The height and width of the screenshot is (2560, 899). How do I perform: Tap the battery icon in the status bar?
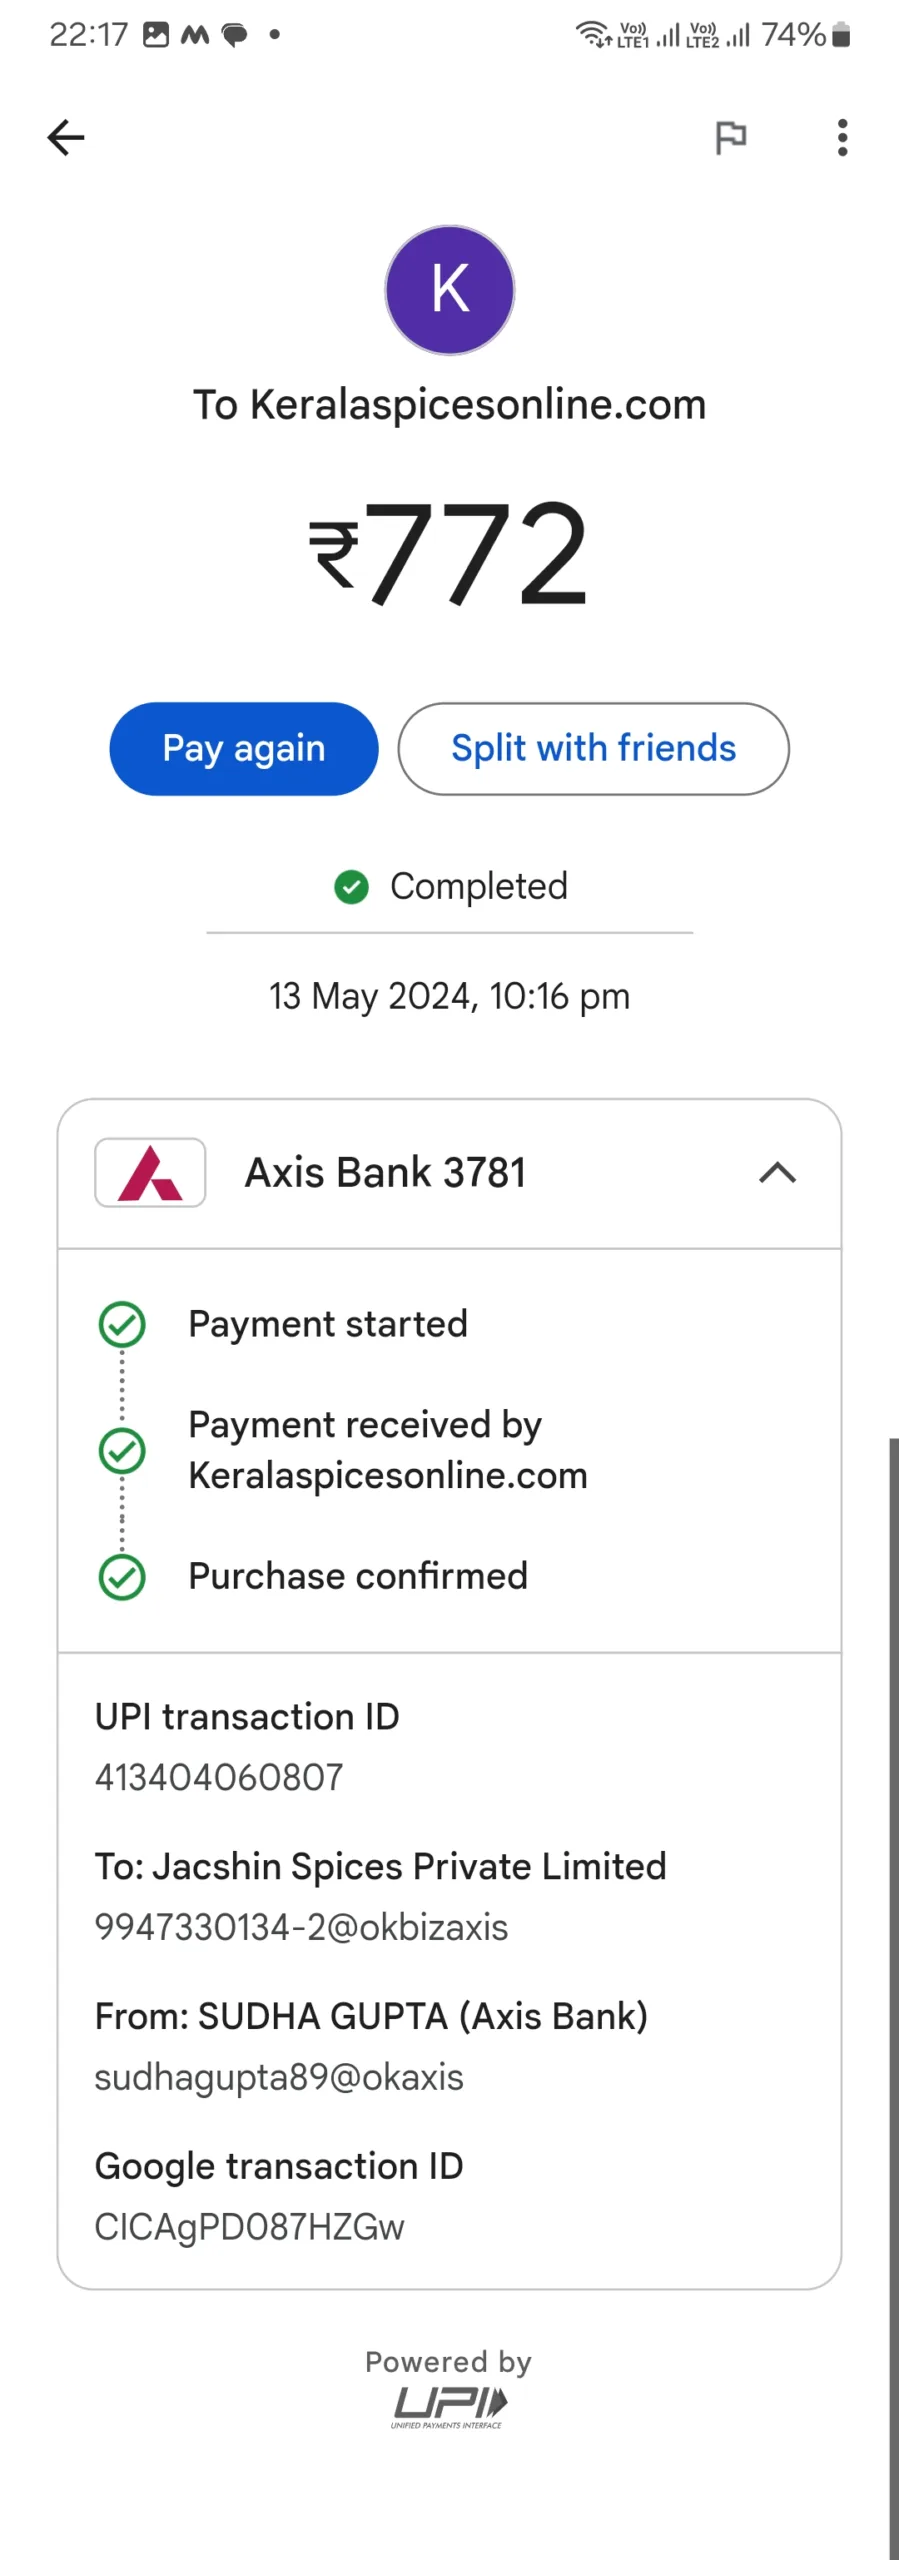tap(842, 36)
